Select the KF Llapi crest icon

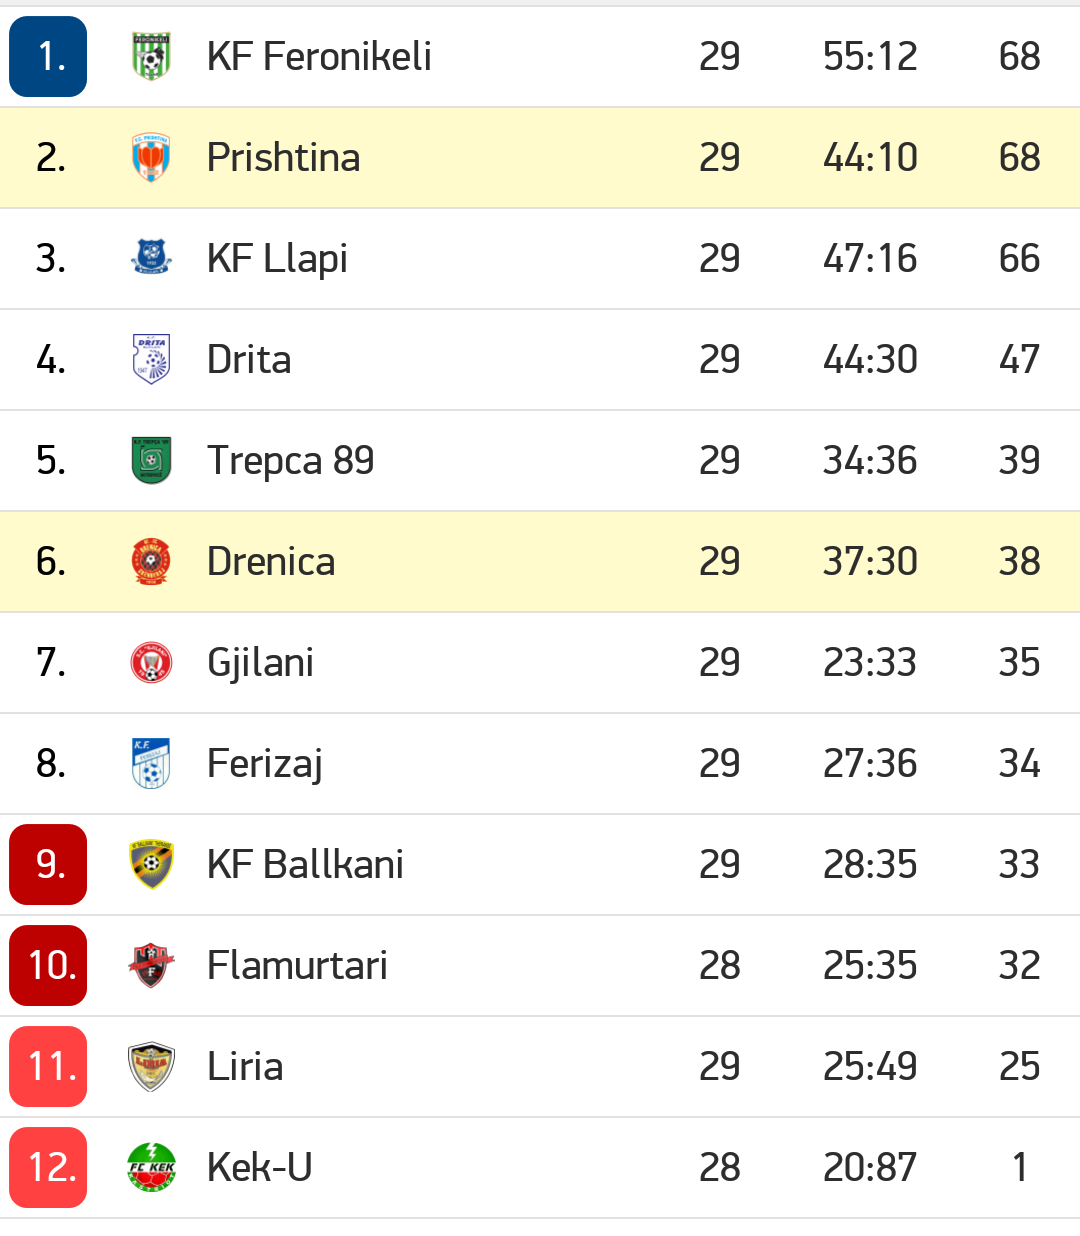click(x=151, y=258)
